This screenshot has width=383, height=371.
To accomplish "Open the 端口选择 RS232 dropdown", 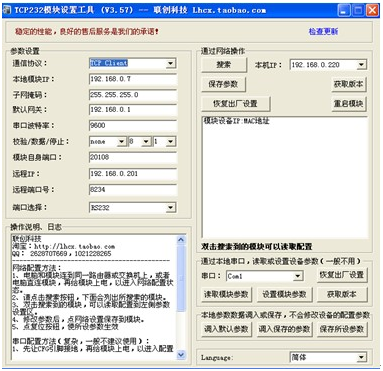I will point(170,208).
